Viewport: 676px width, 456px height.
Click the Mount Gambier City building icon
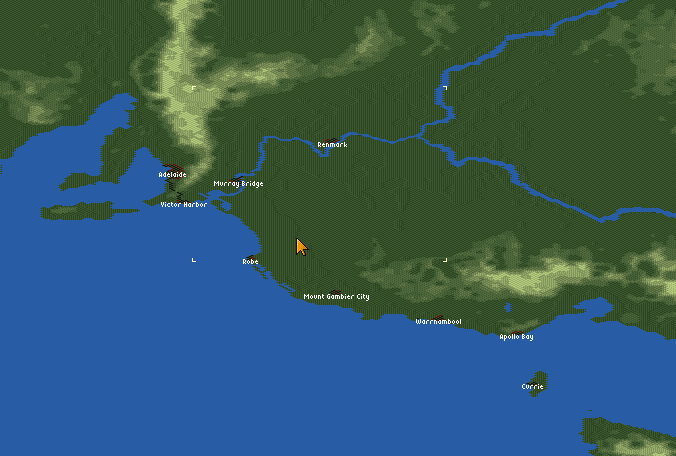[334, 291]
